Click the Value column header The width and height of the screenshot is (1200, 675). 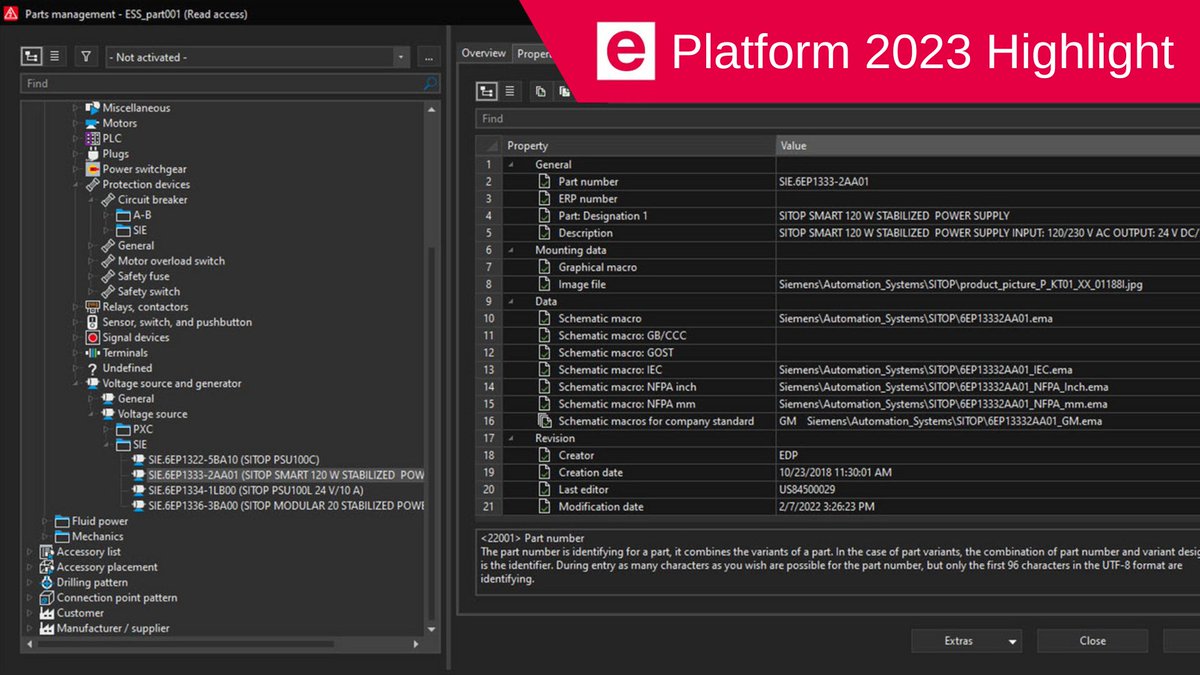click(988, 146)
